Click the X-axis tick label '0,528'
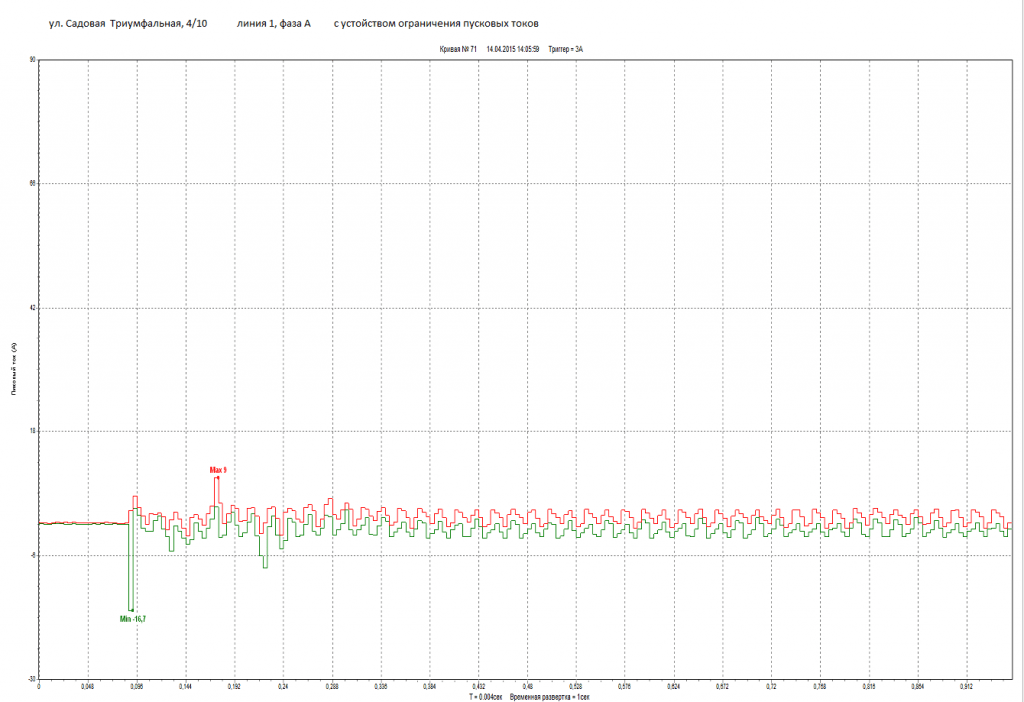Viewport: 1024px width, 702px height. [576, 687]
